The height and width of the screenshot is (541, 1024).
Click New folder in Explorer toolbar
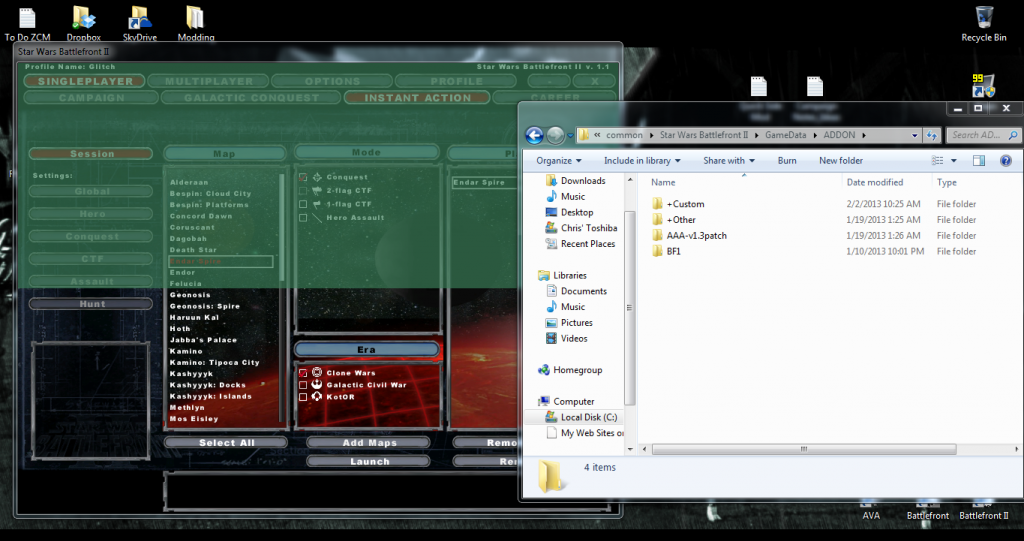pos(840,160)
